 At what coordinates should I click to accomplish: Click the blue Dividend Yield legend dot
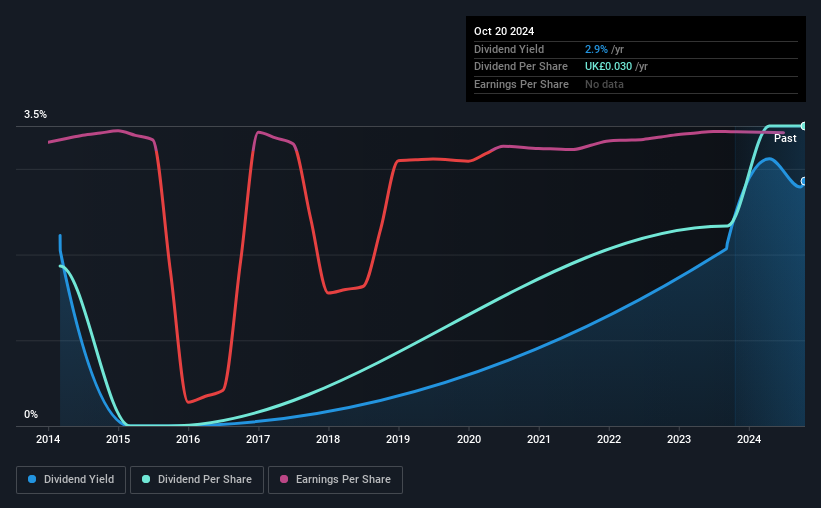(32, 479)
